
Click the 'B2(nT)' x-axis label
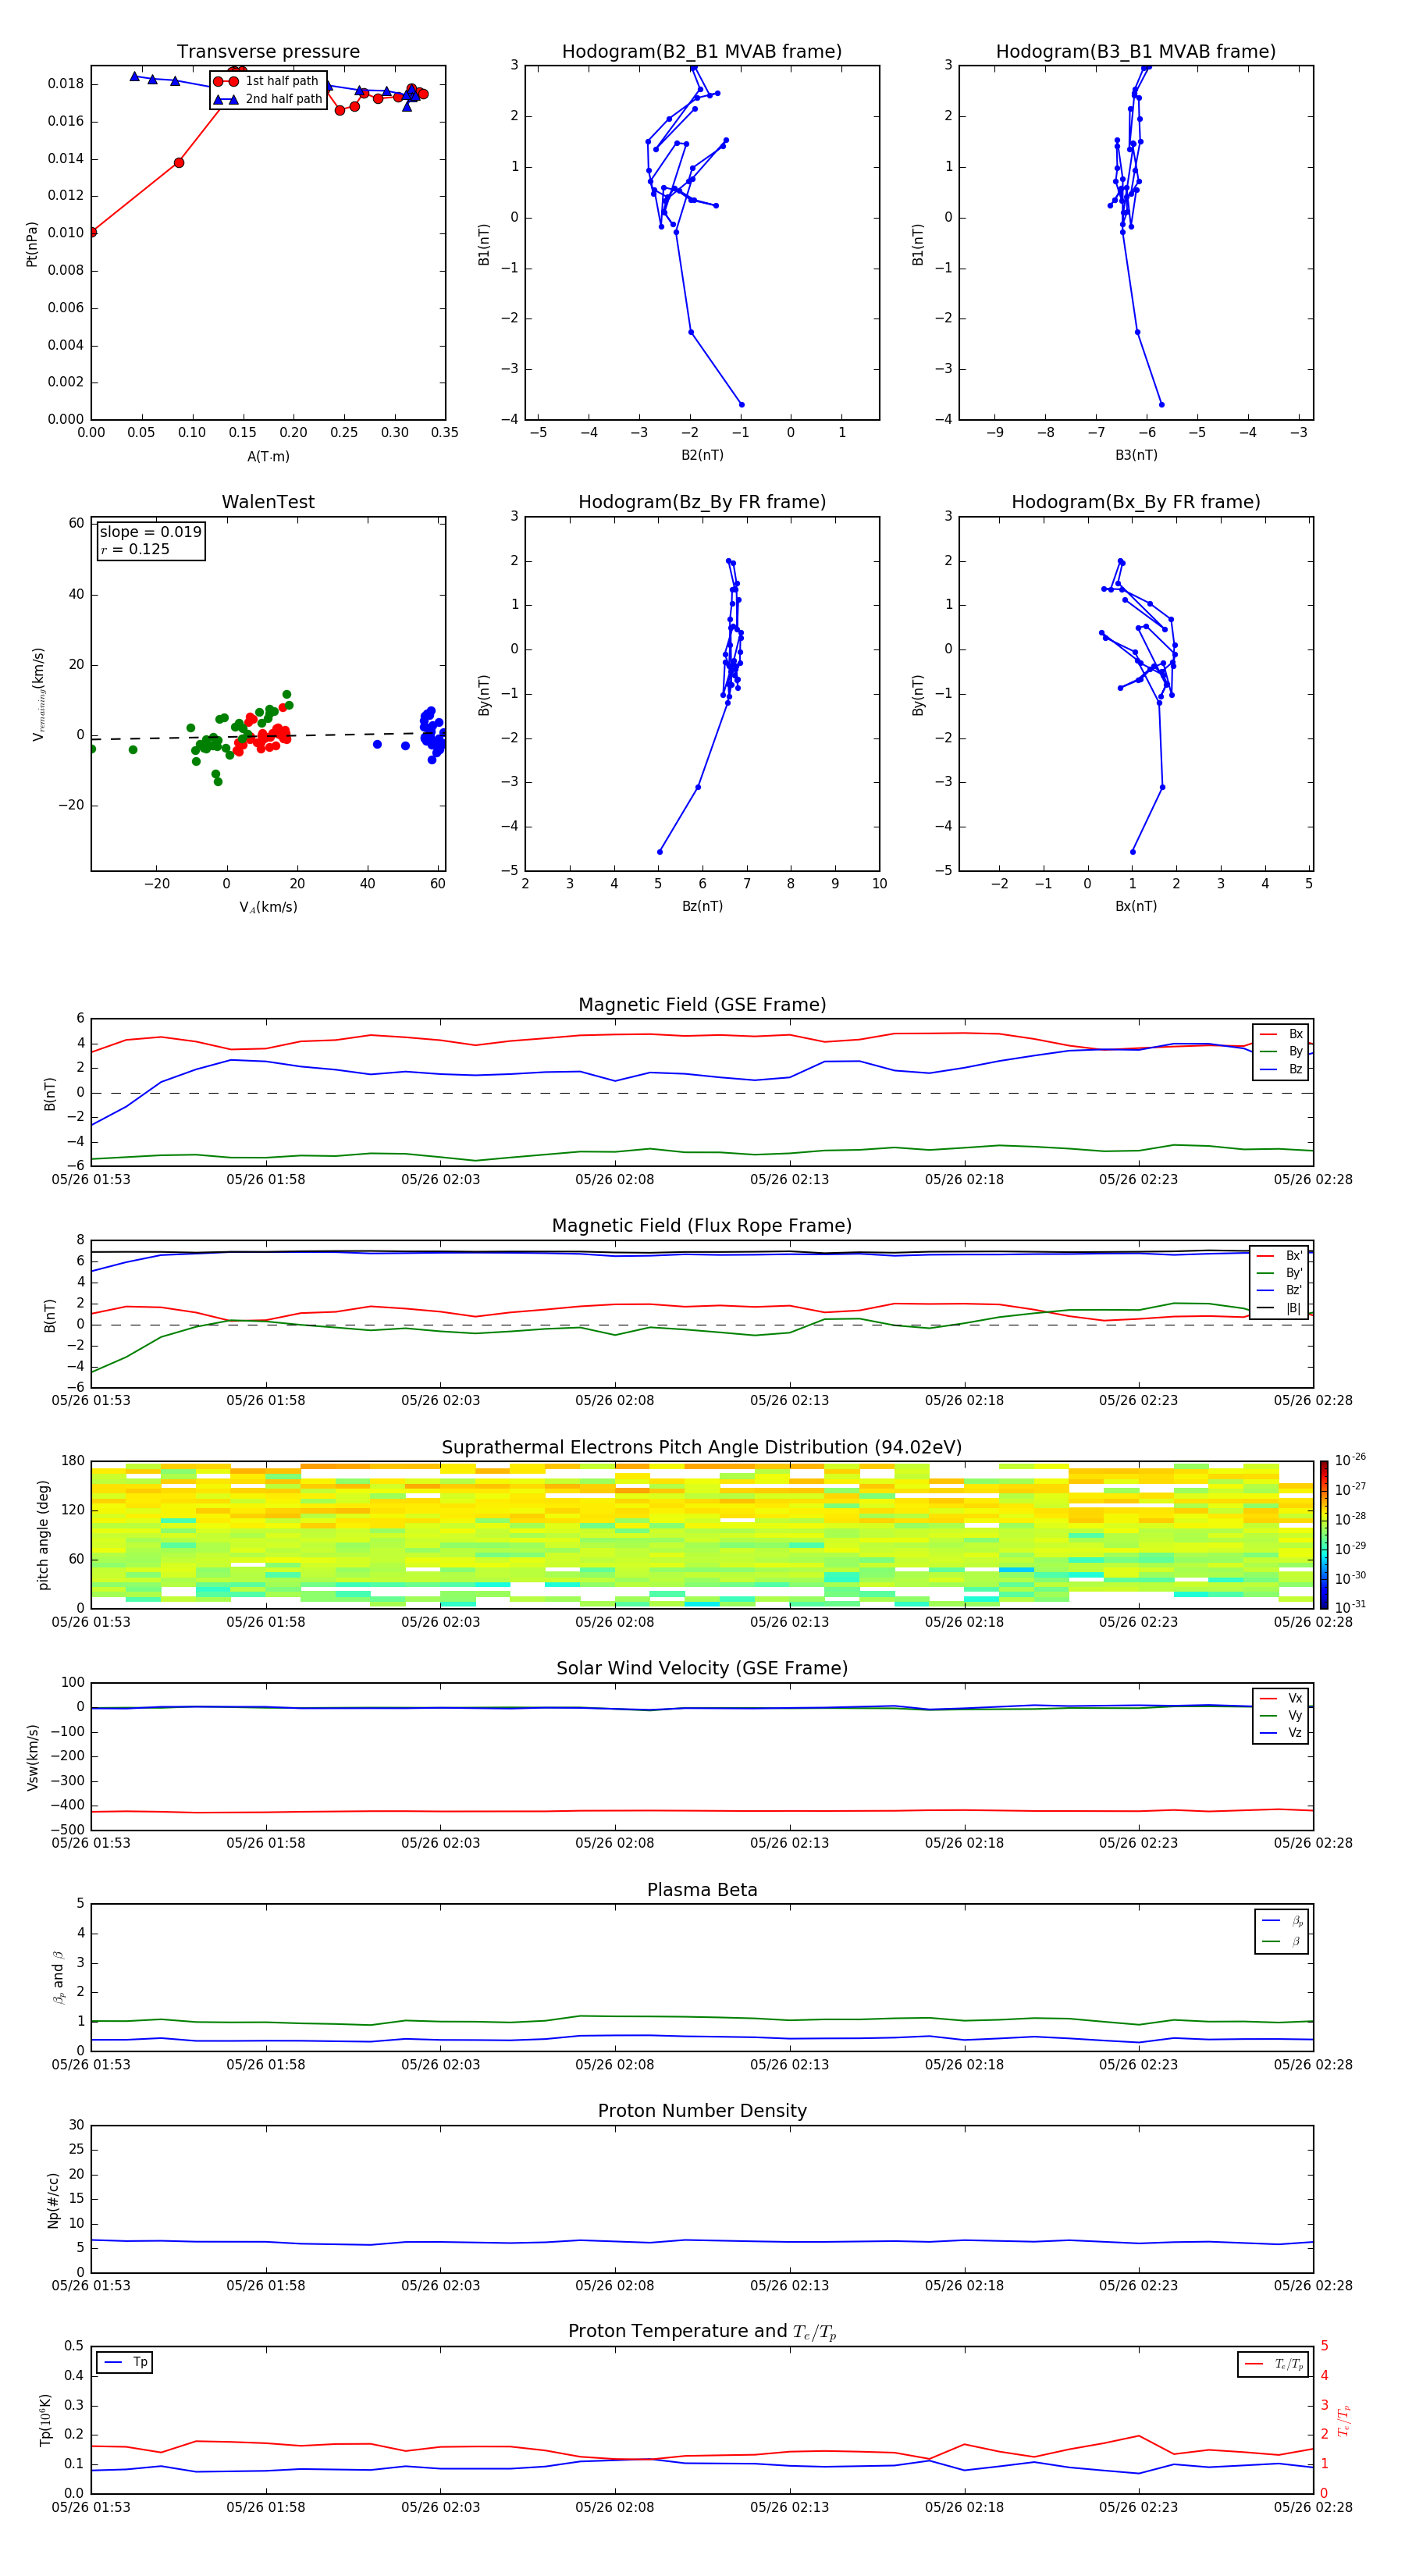(702, 455)
